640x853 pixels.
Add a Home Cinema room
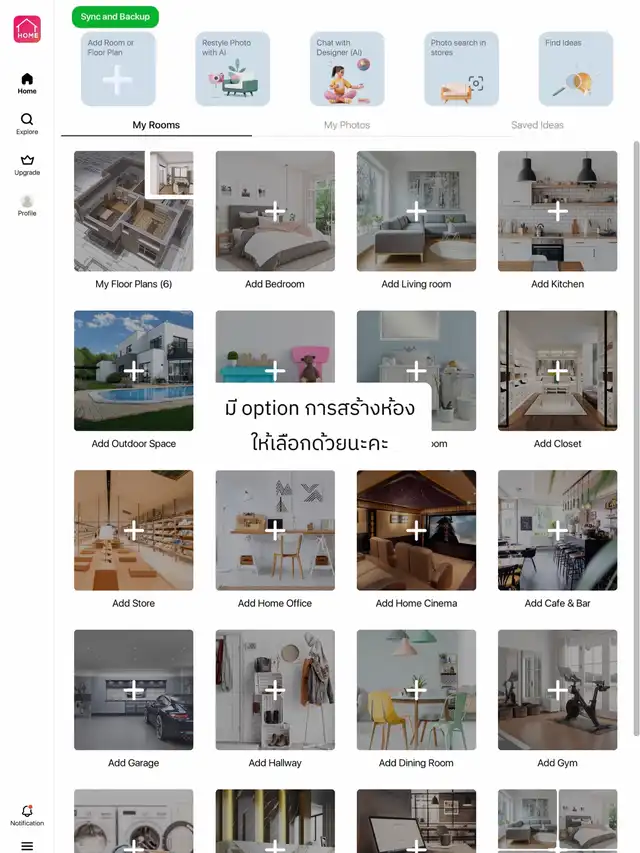point(416,531)
